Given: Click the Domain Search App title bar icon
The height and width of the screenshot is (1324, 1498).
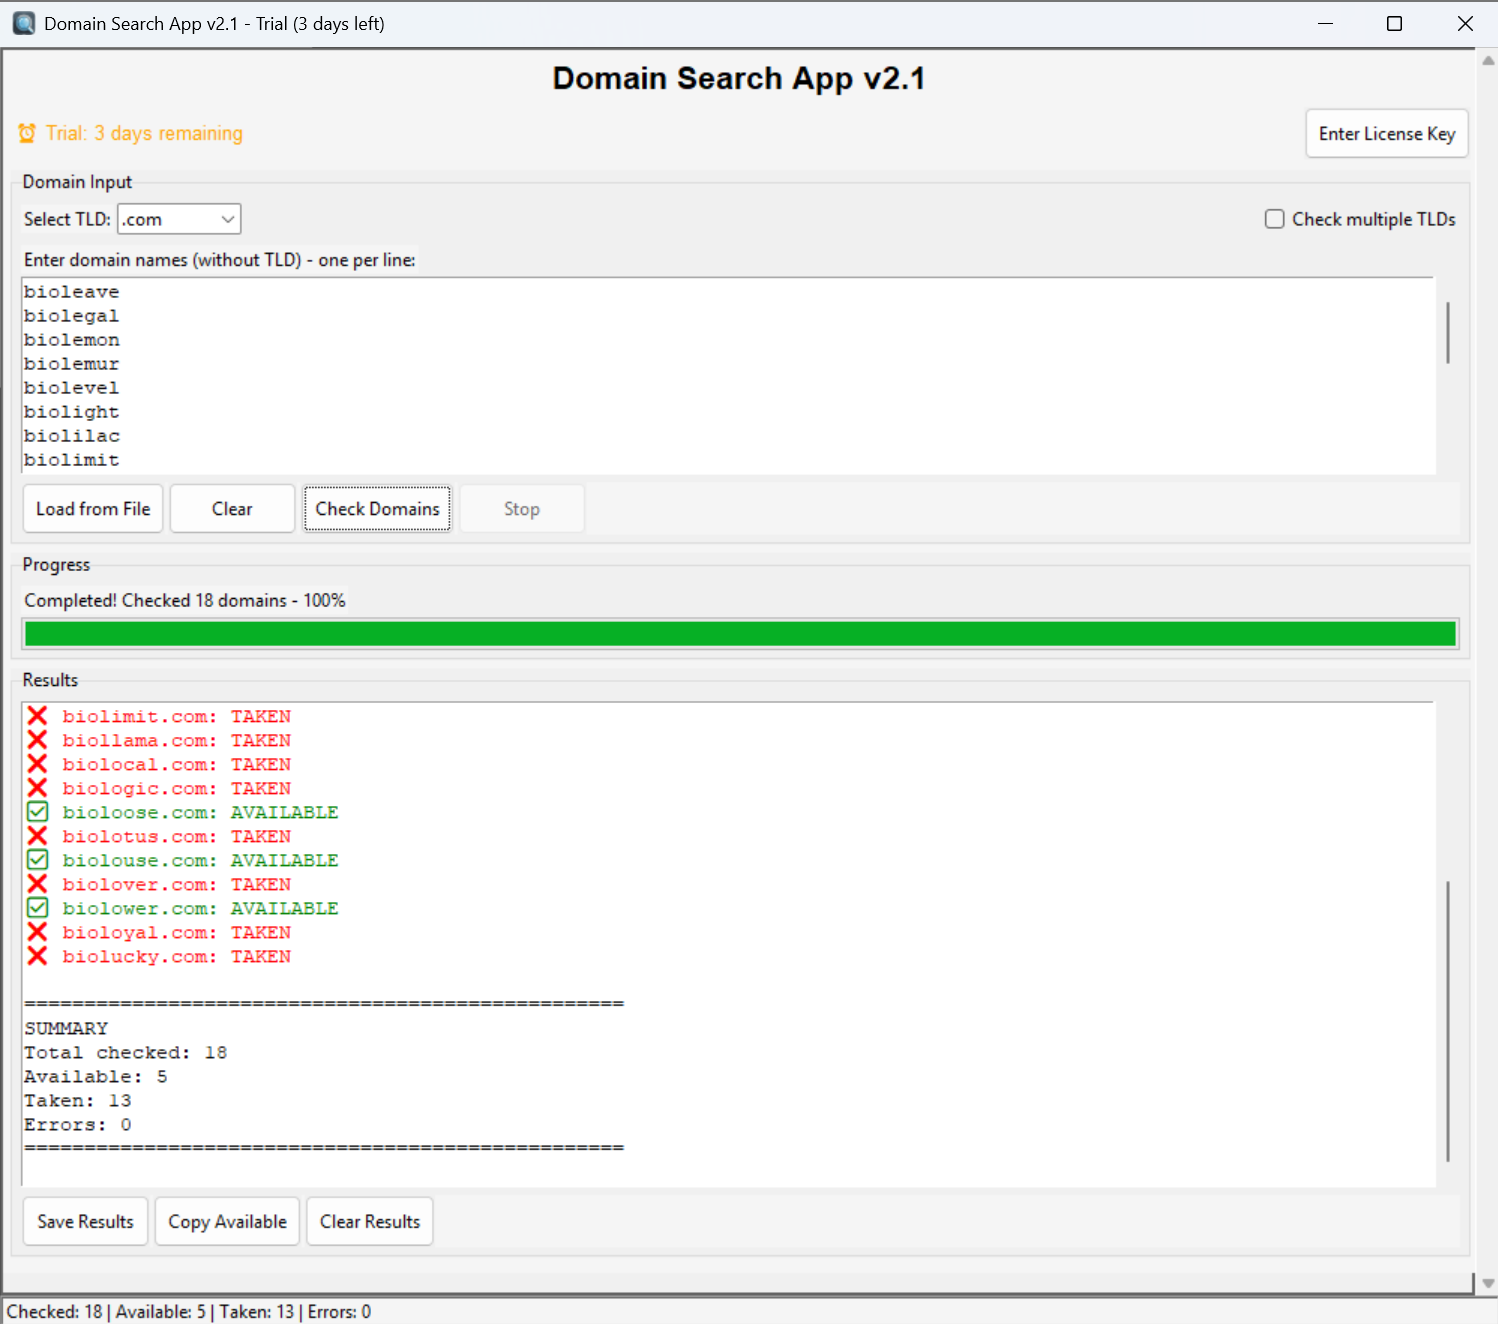Looking at the screenshot, I should tap(24, 23).
